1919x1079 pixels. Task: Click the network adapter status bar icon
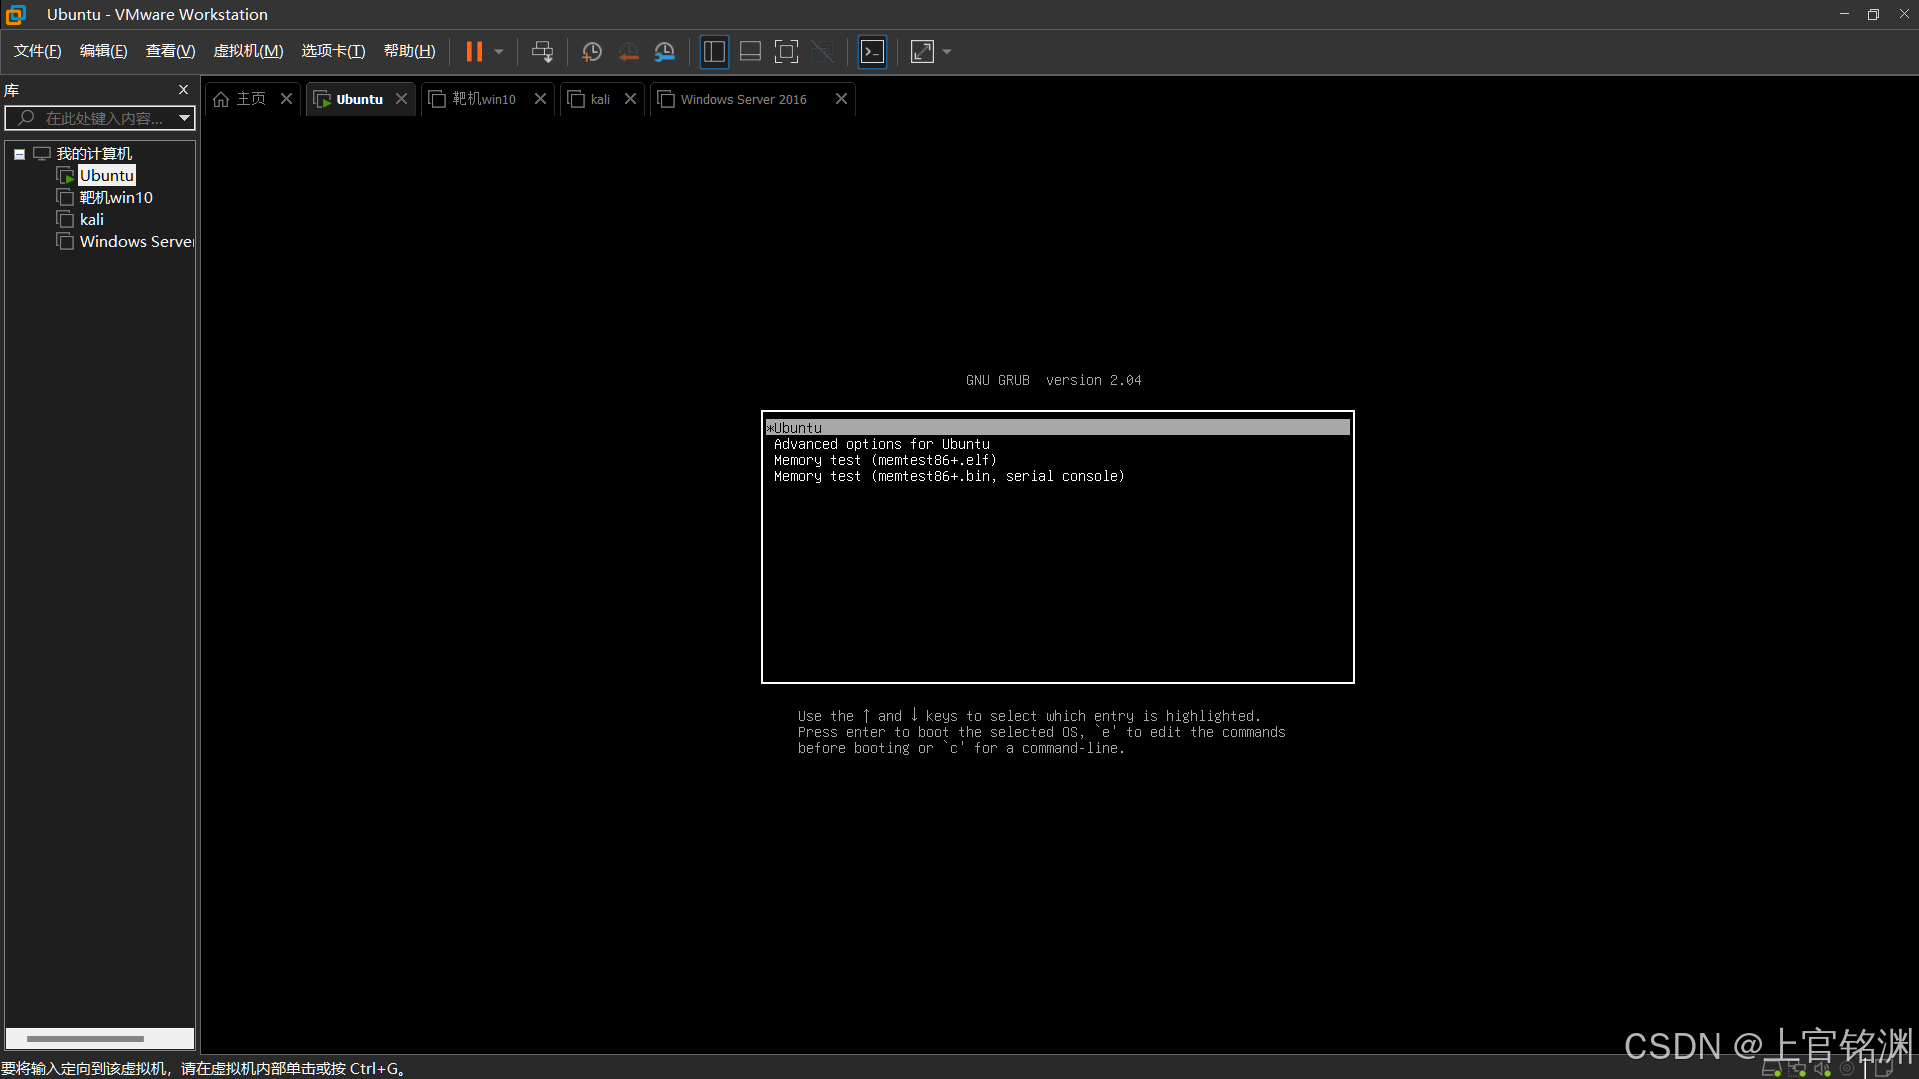[x=1797, y=1069]
